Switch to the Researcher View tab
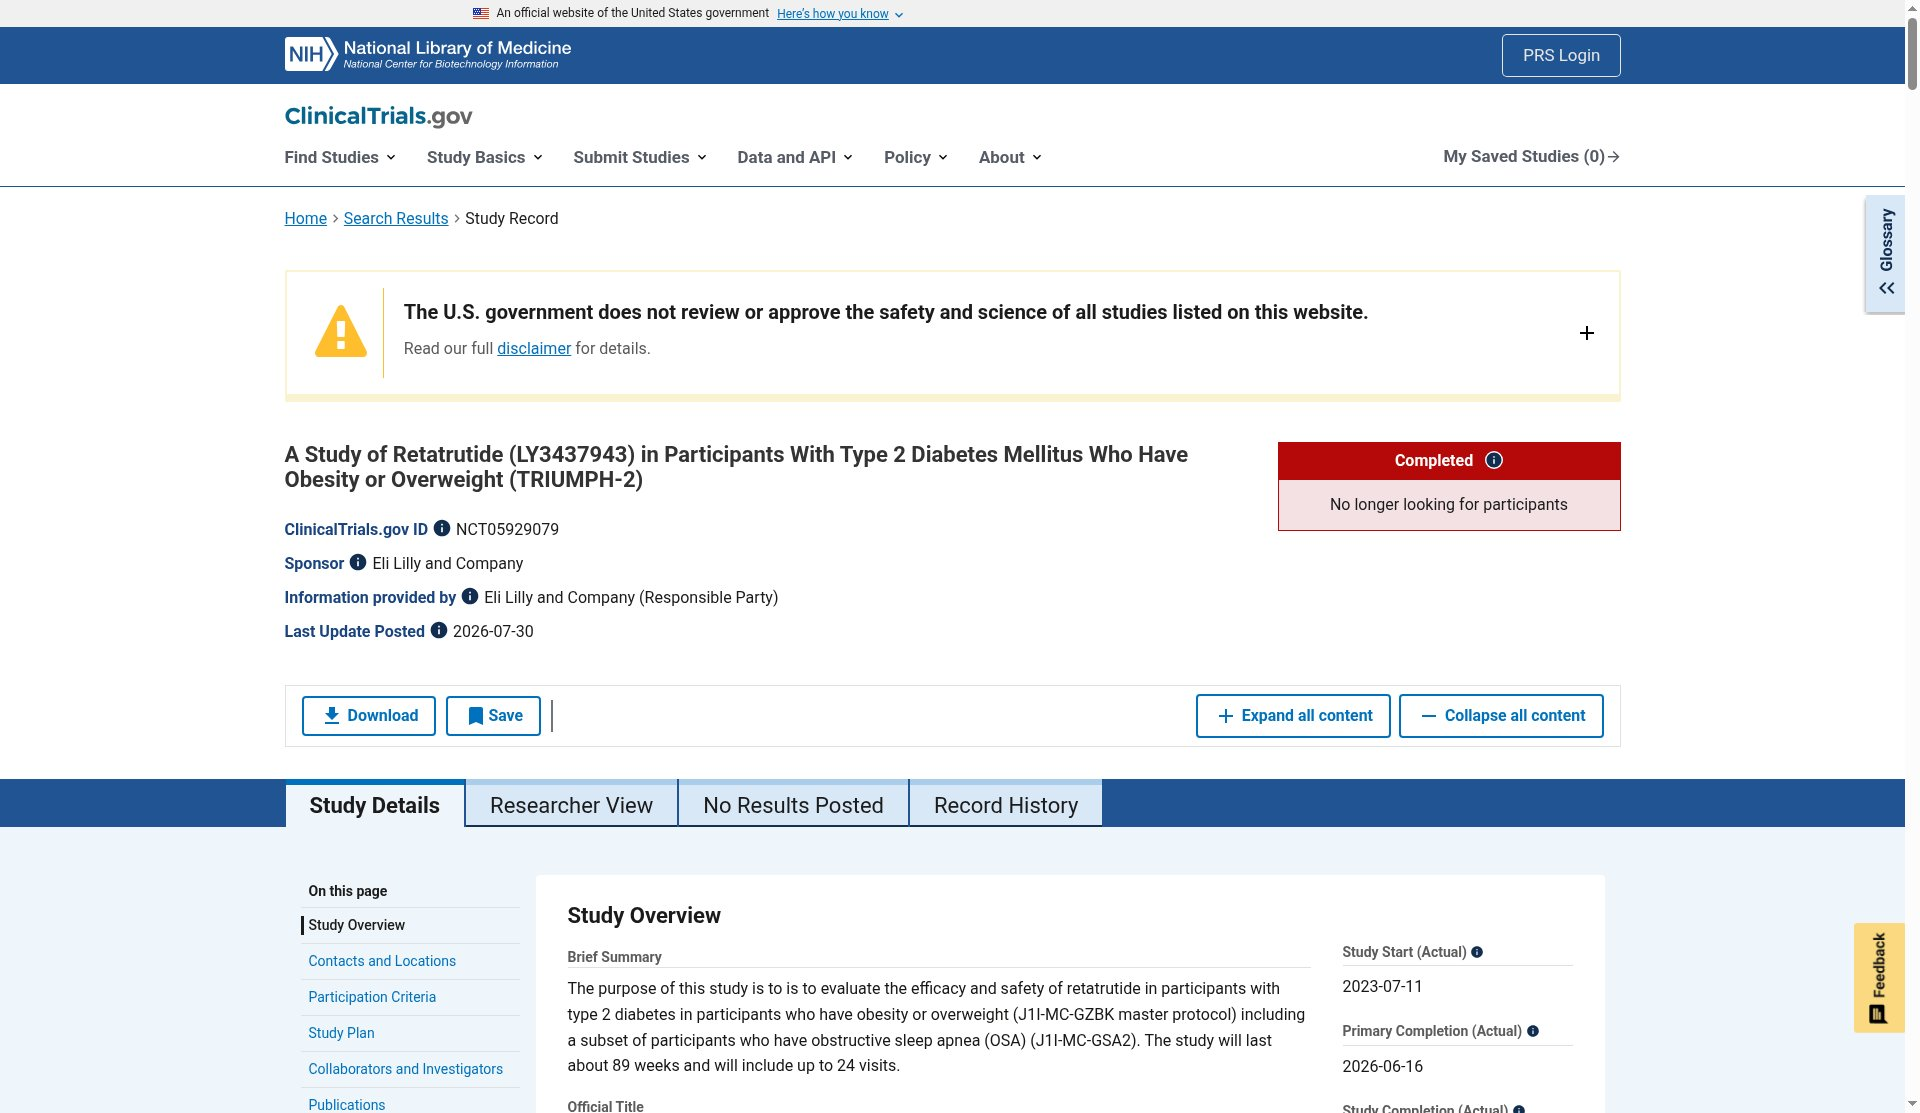 [571, 805]
